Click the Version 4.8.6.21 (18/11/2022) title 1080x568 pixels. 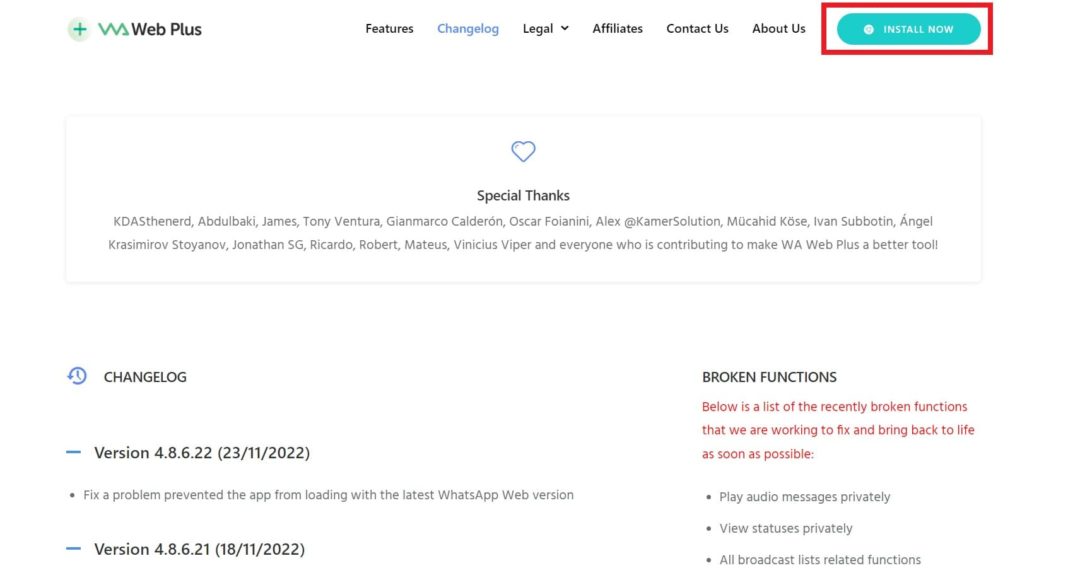point(199,549)
